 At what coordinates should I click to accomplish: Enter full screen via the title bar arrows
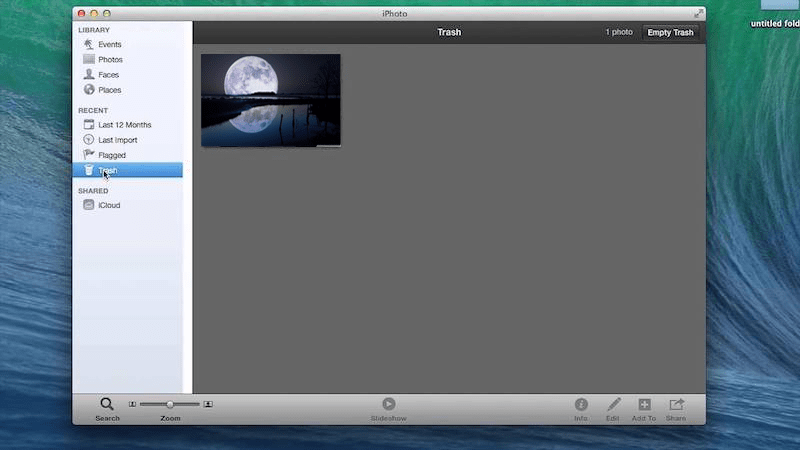[x=698, y=14]
